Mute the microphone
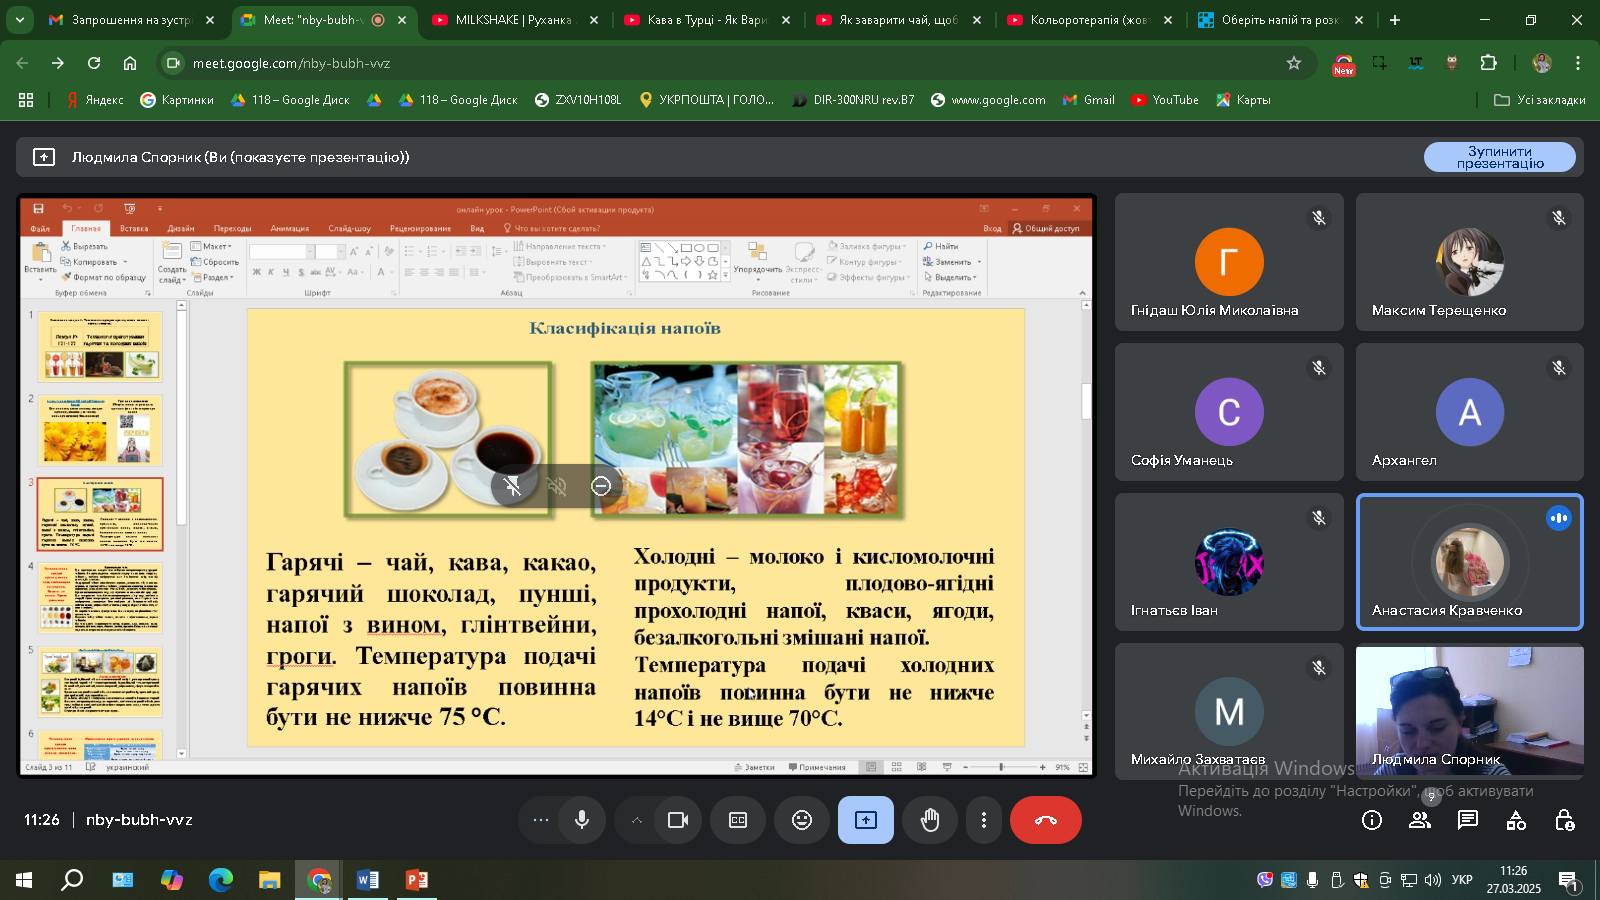This screenshot has height=900, width=1600. (582, 820)
